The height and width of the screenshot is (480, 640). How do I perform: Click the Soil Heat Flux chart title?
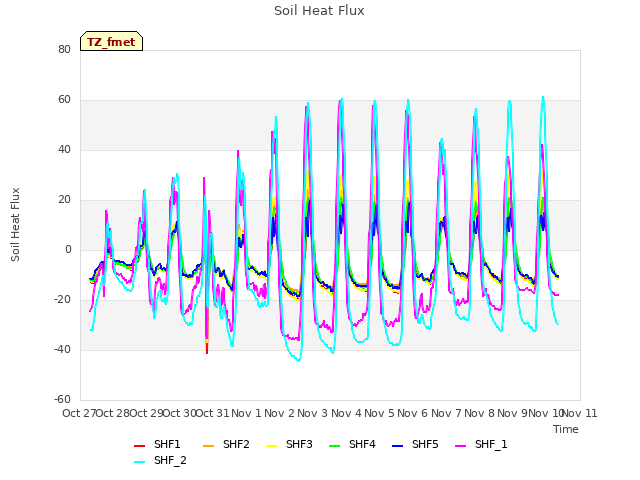[319, 11]
